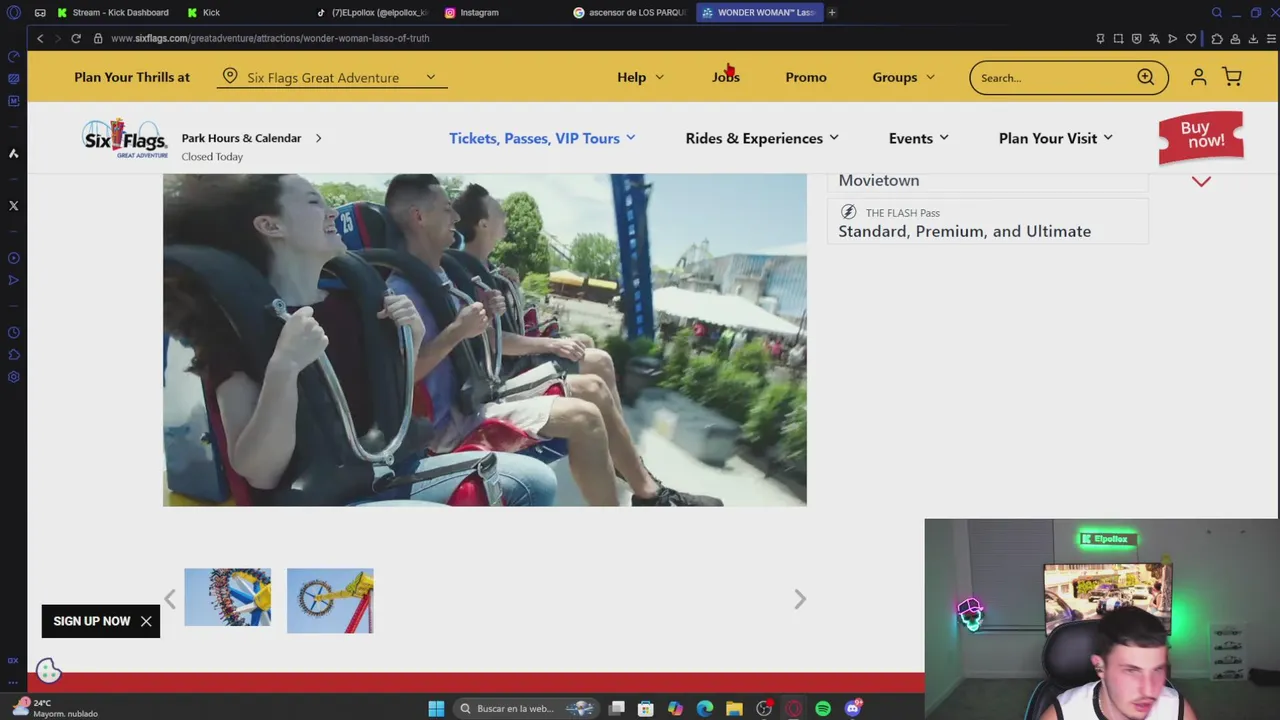The width and height of the screenshot is (1280, 720).
Task: Expand the Events menu
Action: click(918, 138)
